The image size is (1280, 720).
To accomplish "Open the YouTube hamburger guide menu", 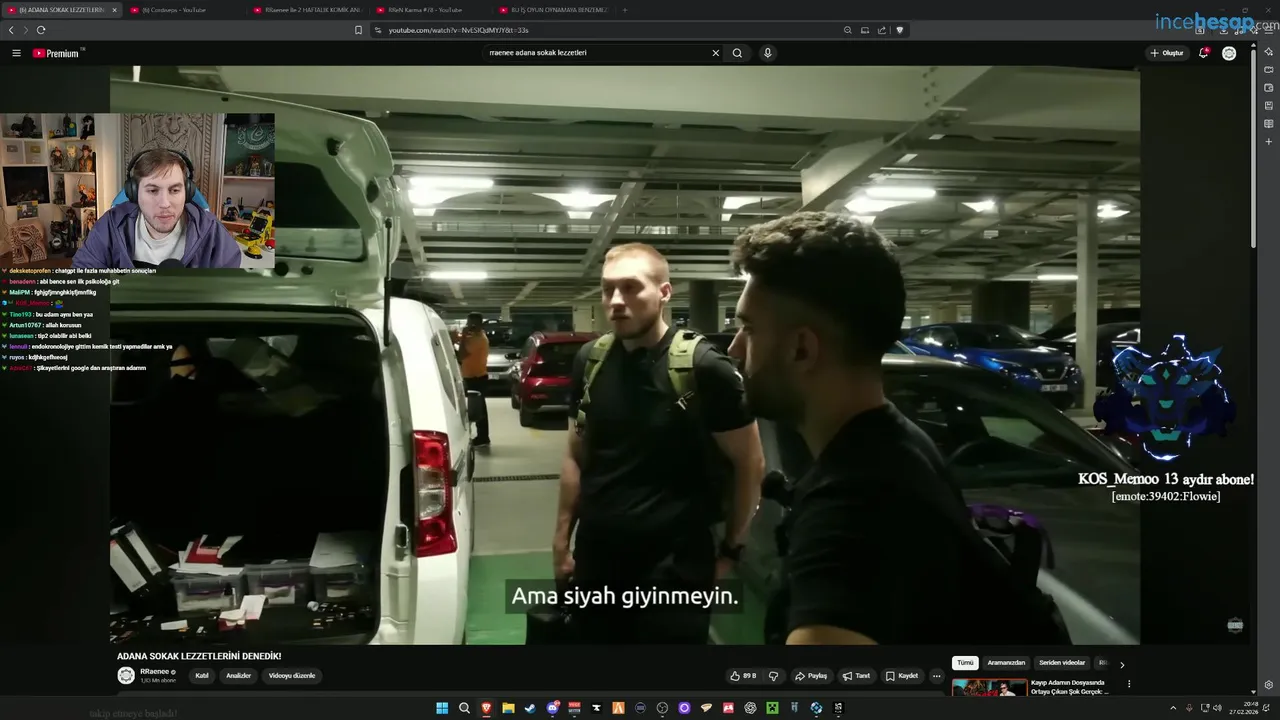I will [16, 53].
